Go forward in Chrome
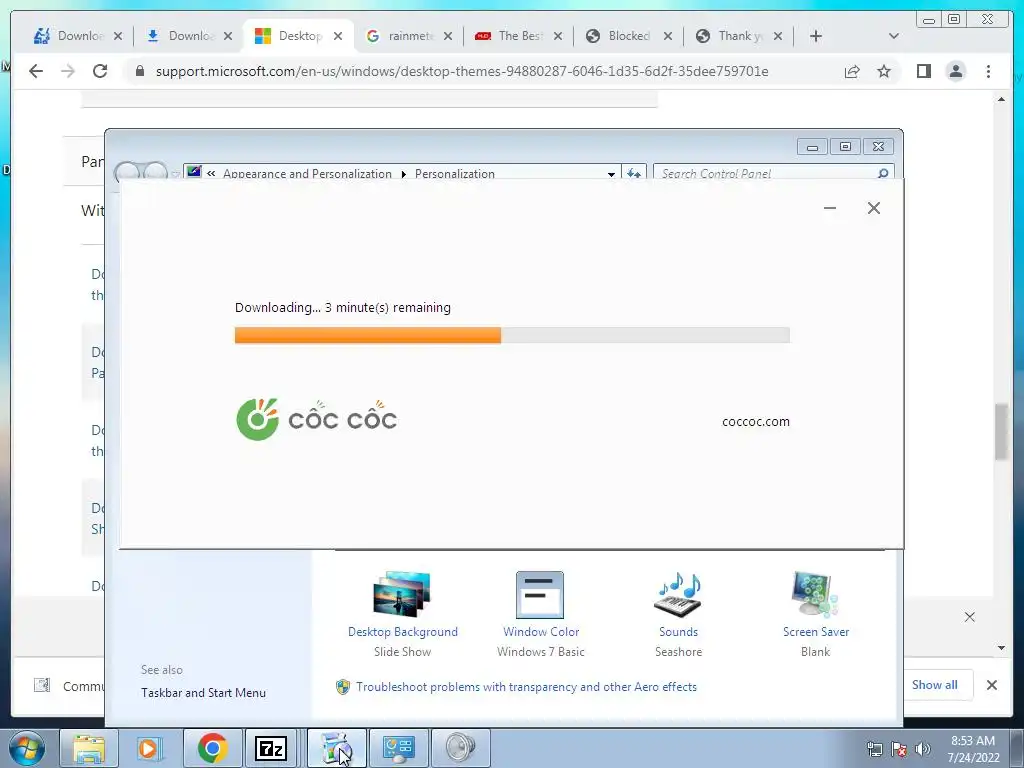 tap(68, 71)
